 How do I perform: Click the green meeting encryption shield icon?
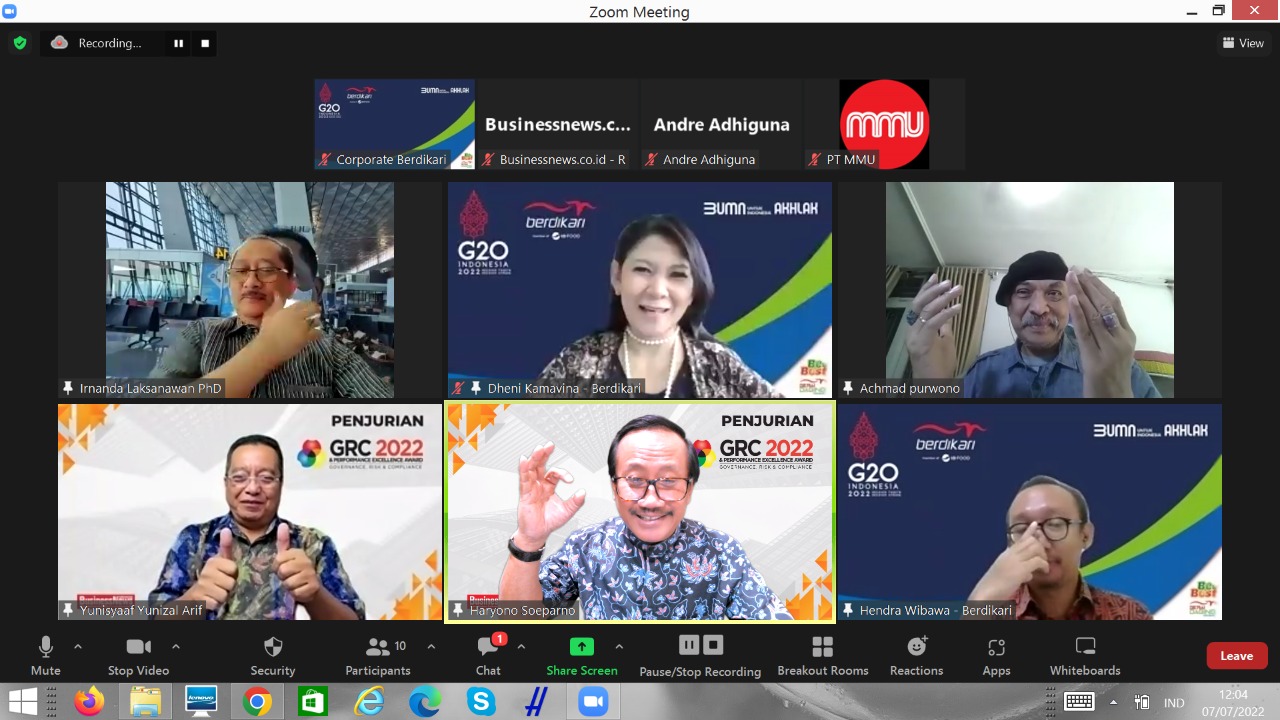(x=20, y=43)
